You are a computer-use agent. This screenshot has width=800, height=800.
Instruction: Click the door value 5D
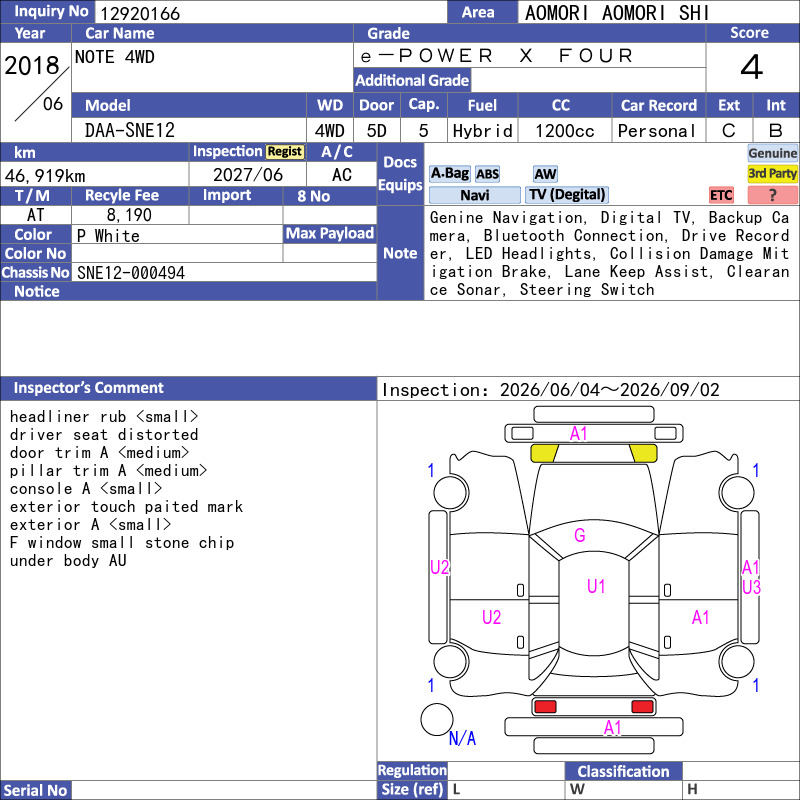click(377, 131)
